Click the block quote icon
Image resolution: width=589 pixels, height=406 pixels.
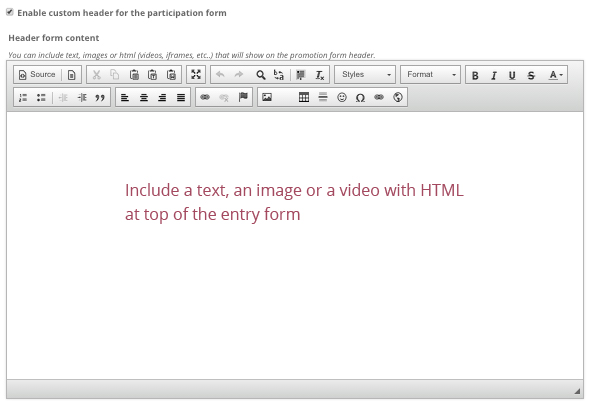(100, 98)
